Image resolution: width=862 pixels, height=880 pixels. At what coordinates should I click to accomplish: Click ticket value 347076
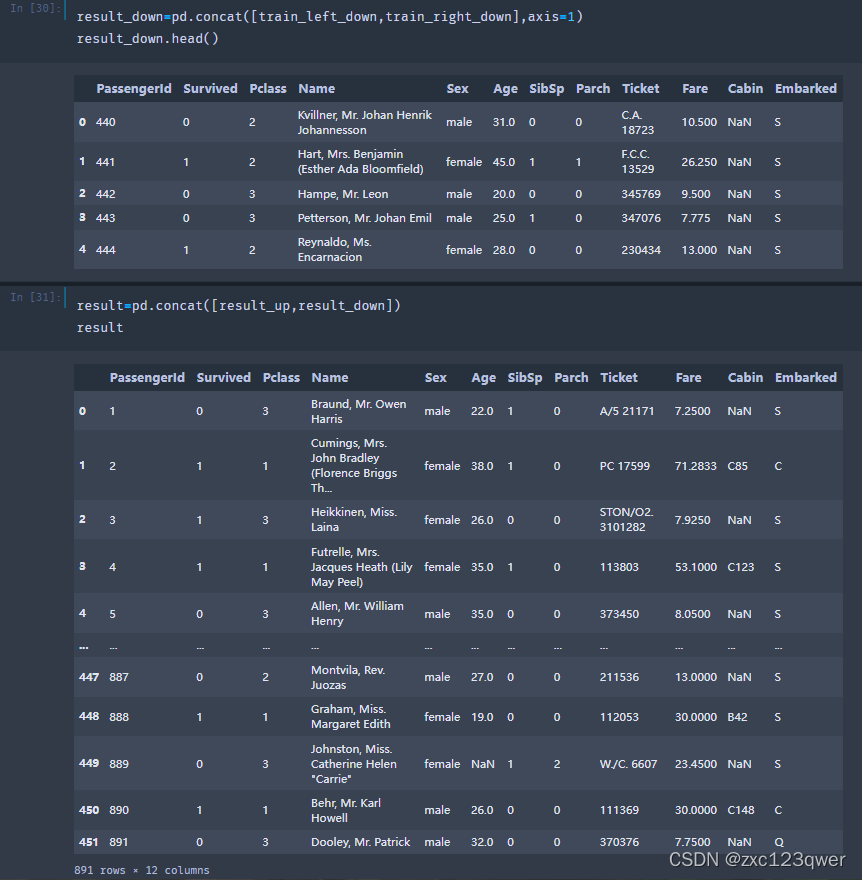[641, 218]
